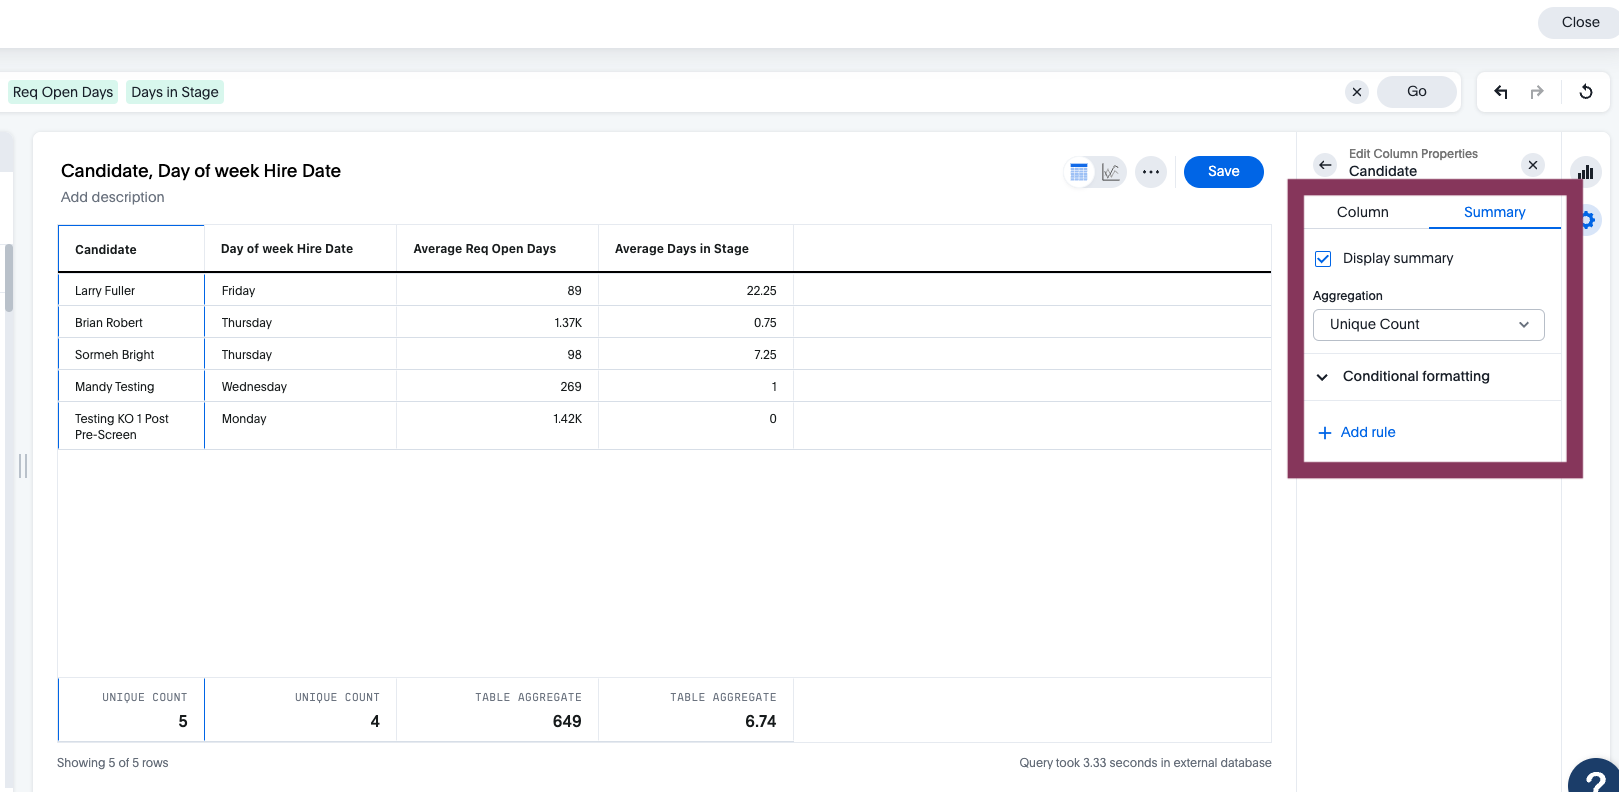Clear the search bar with X icon
The image size is (1619, 792).
(x=1357, y=92)
